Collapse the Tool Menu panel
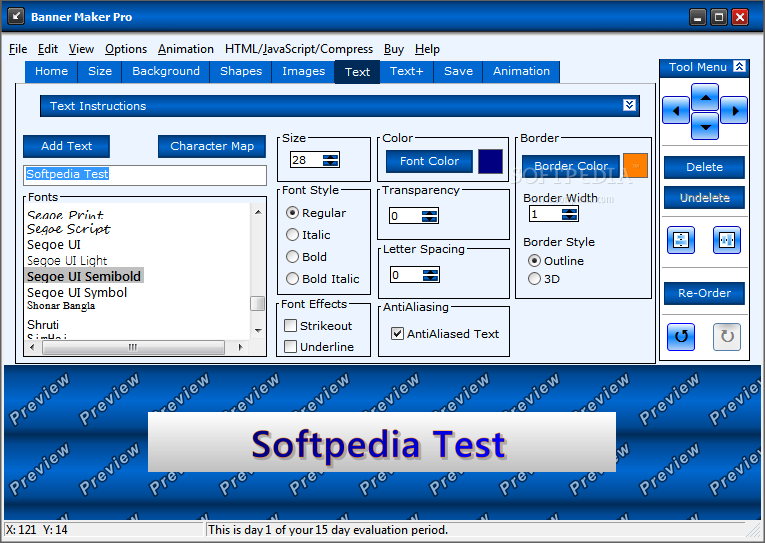This screenshot has width=765, height=543. pyautogui.click(x=739, y=67)
